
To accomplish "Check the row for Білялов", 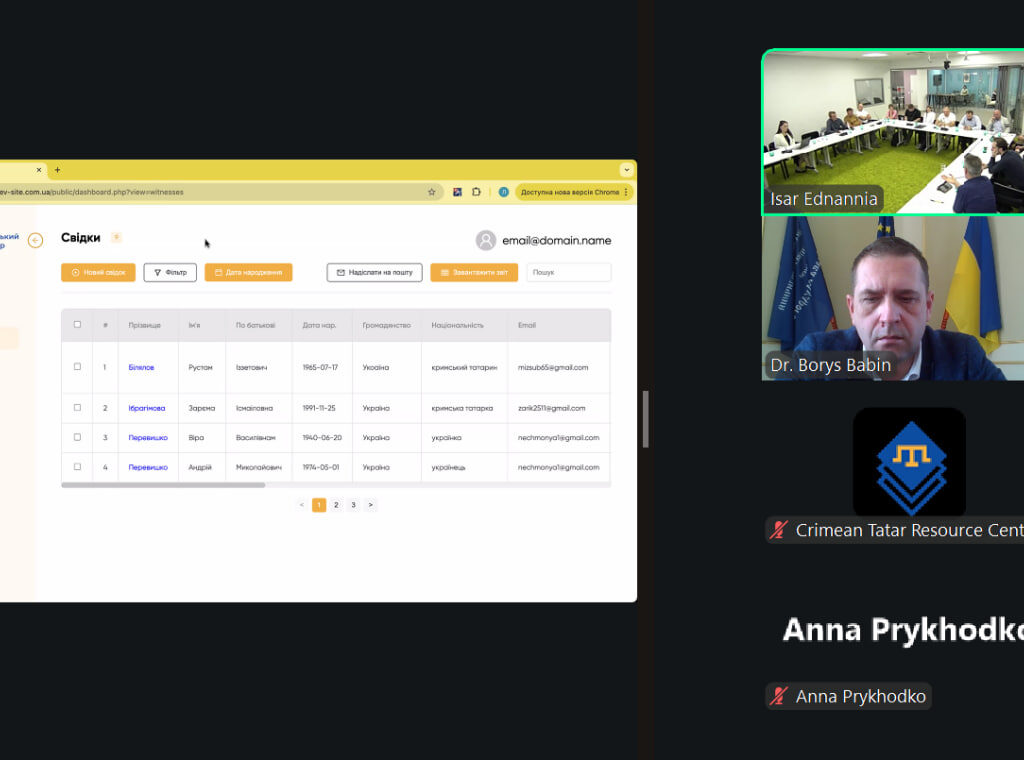I will click(77, 367).
